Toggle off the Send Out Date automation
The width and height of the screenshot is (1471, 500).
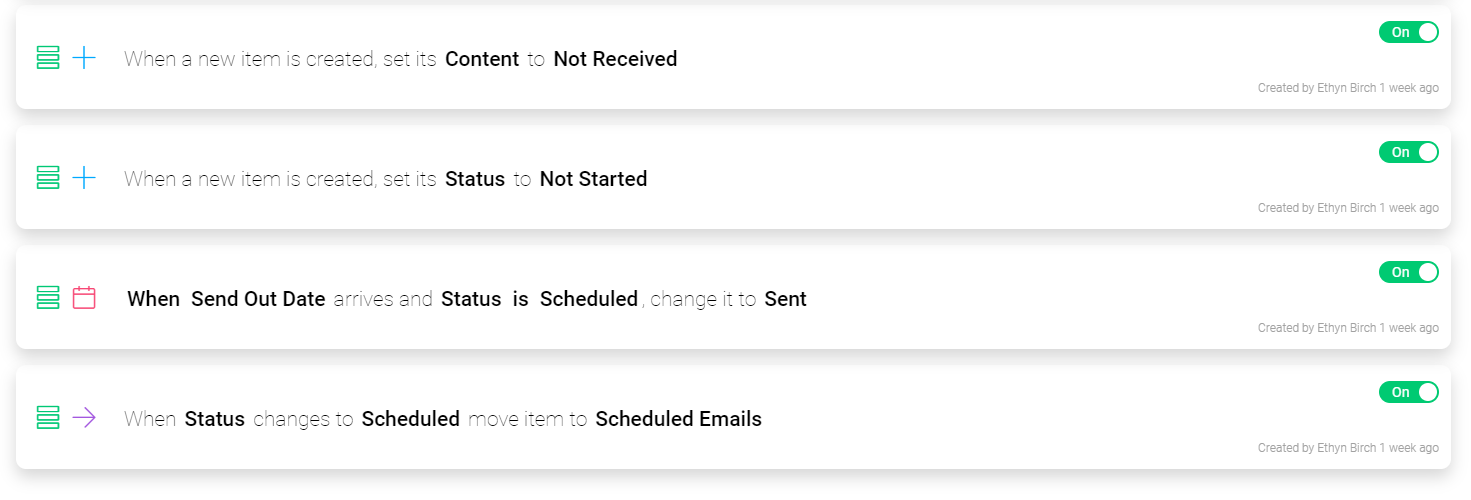[x=1408, y=272]
